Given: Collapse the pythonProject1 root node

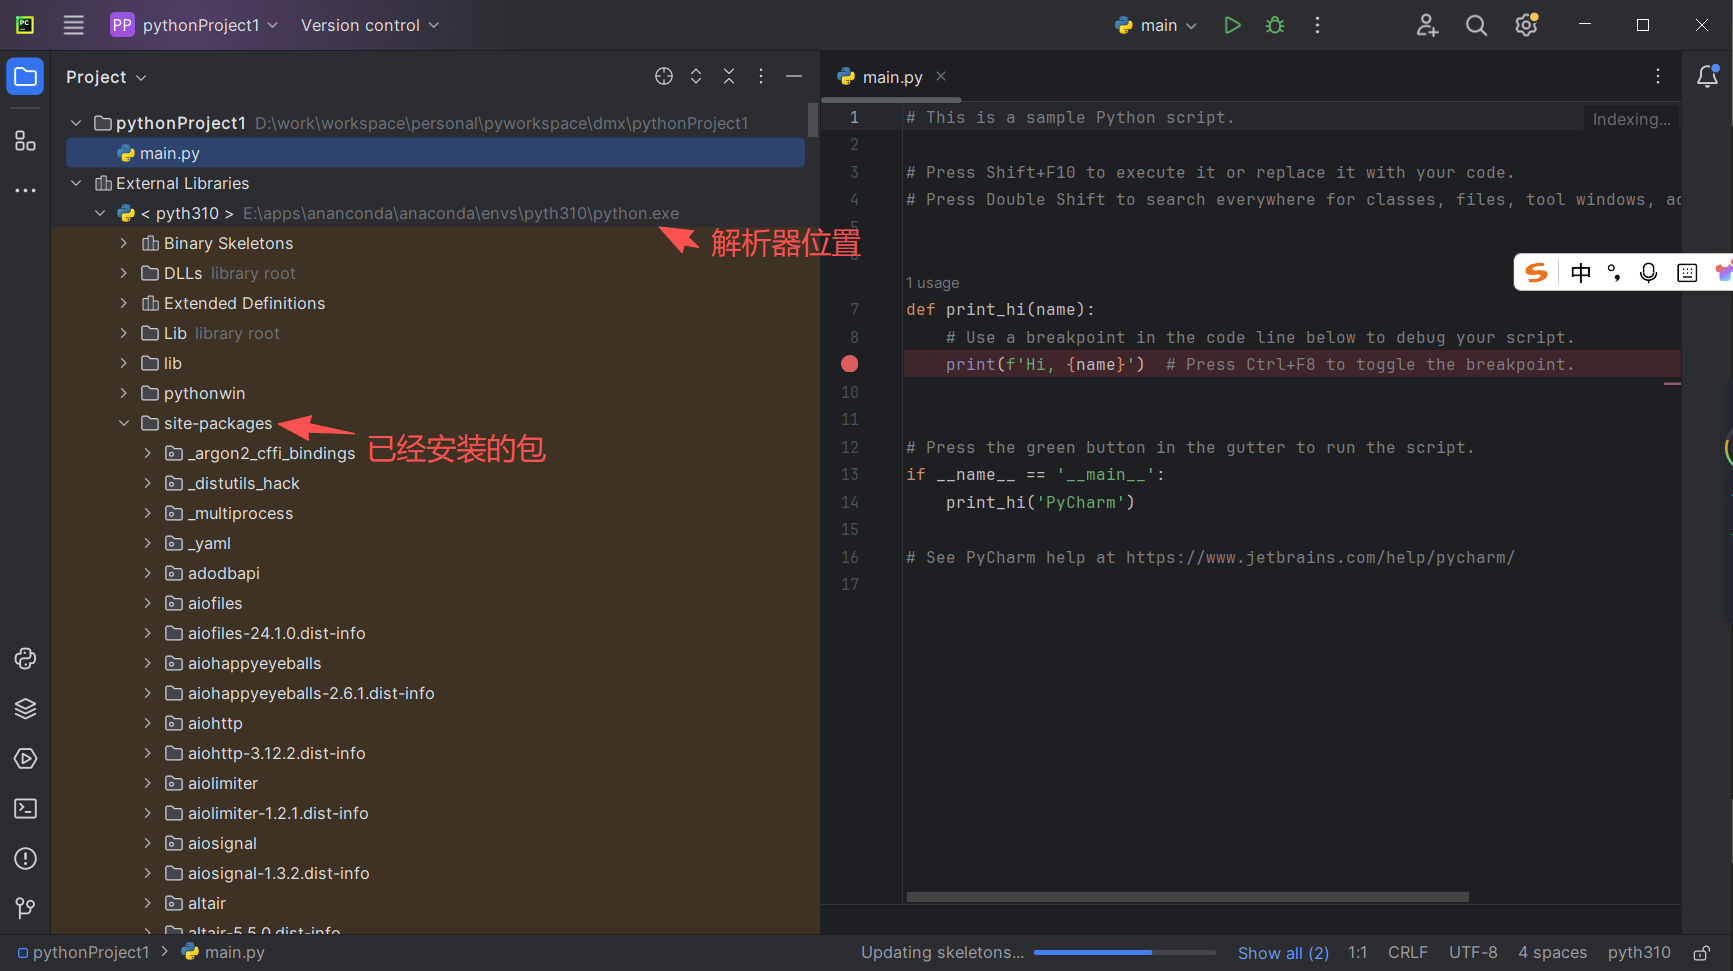Looking at the screenshot, I should [76, 123].
